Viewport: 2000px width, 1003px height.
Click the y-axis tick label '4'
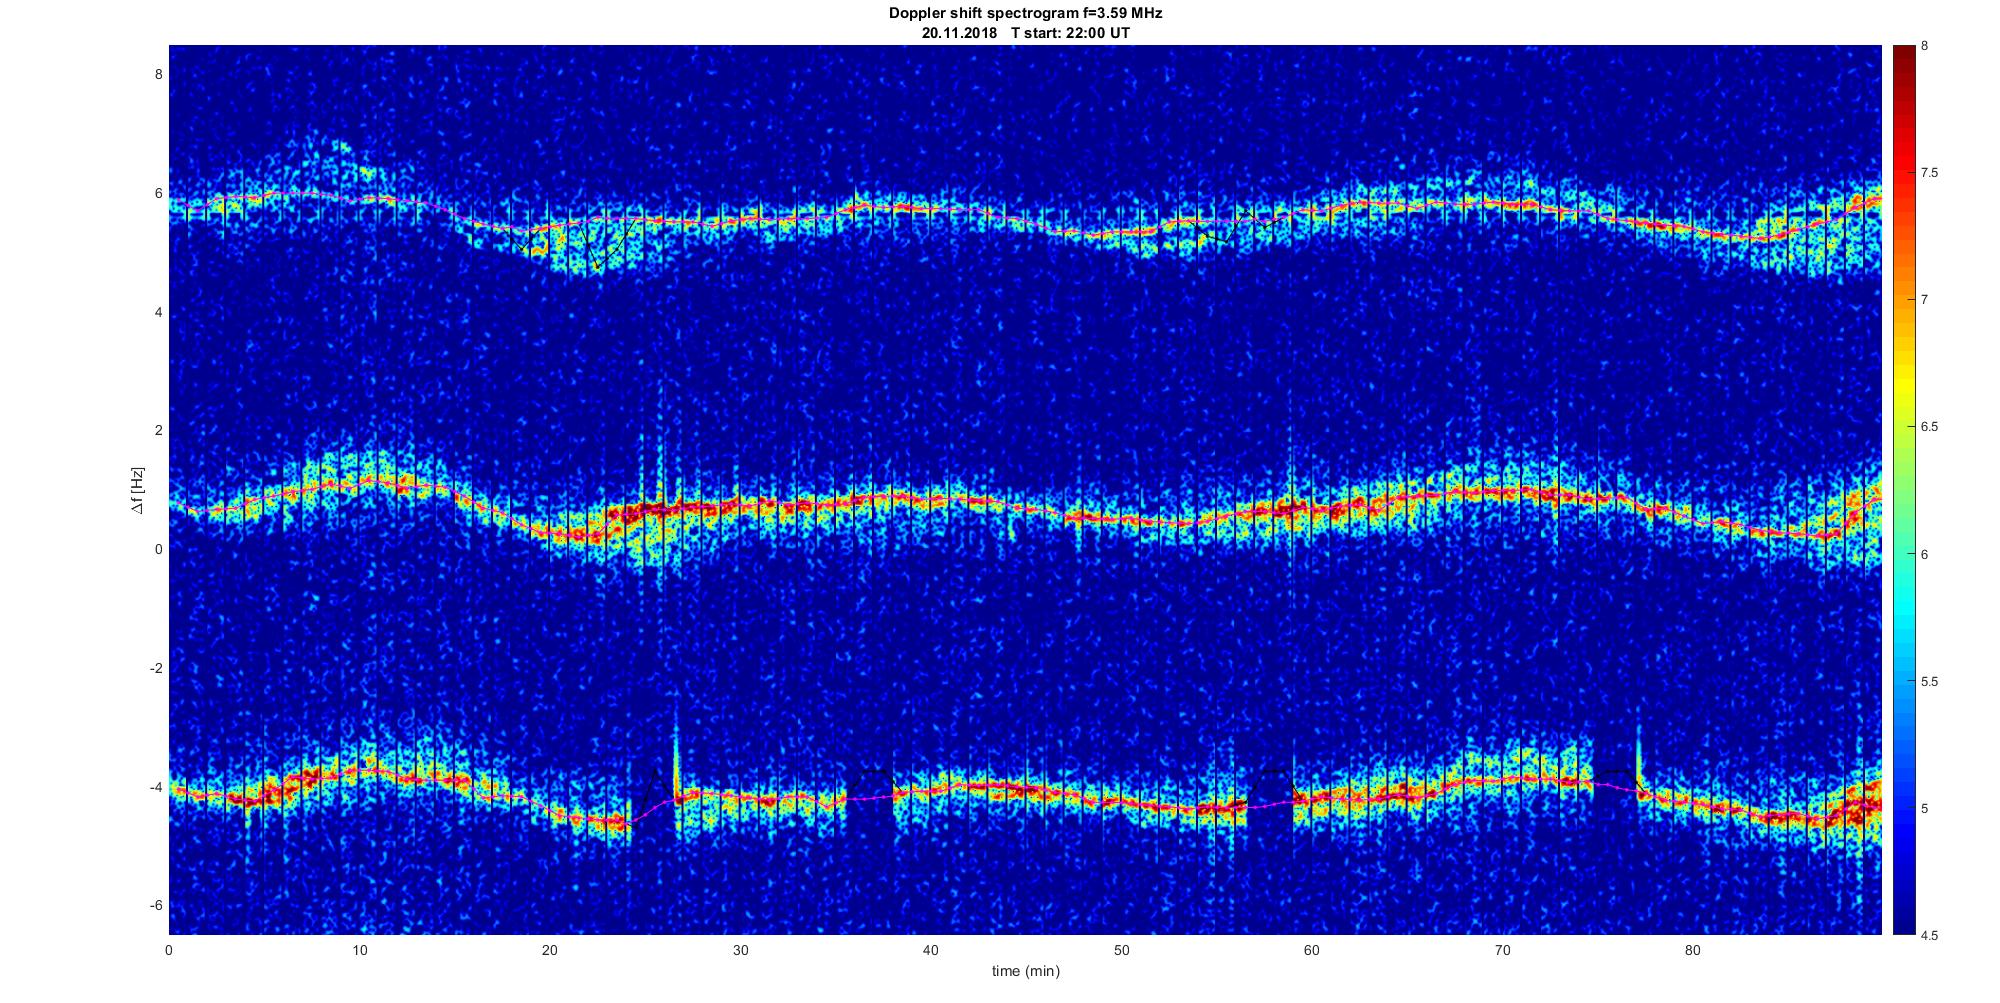(x=157, y=312)
